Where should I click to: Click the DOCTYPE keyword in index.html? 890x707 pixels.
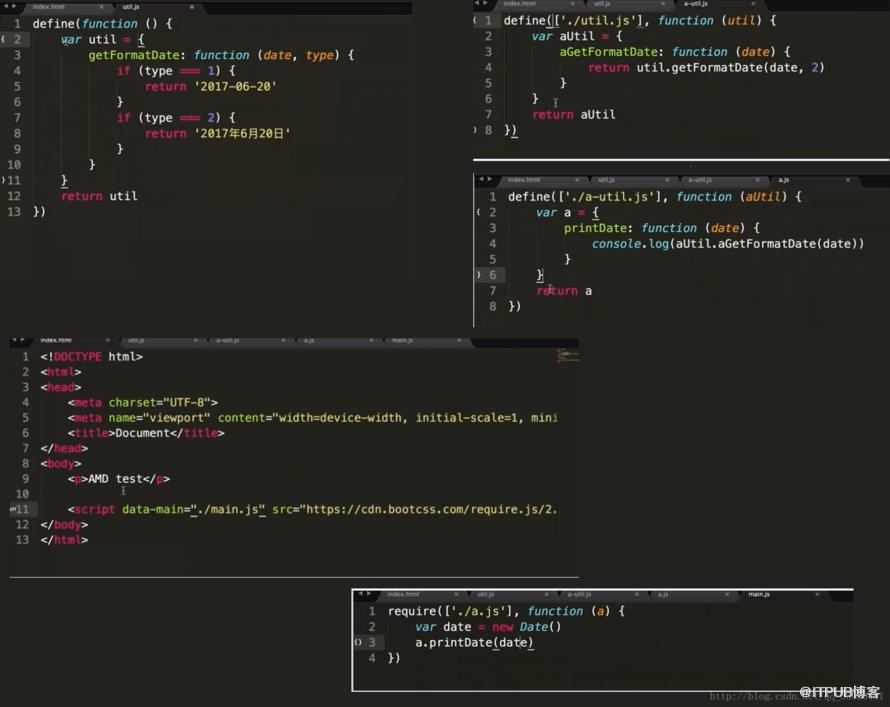[78, 357]
